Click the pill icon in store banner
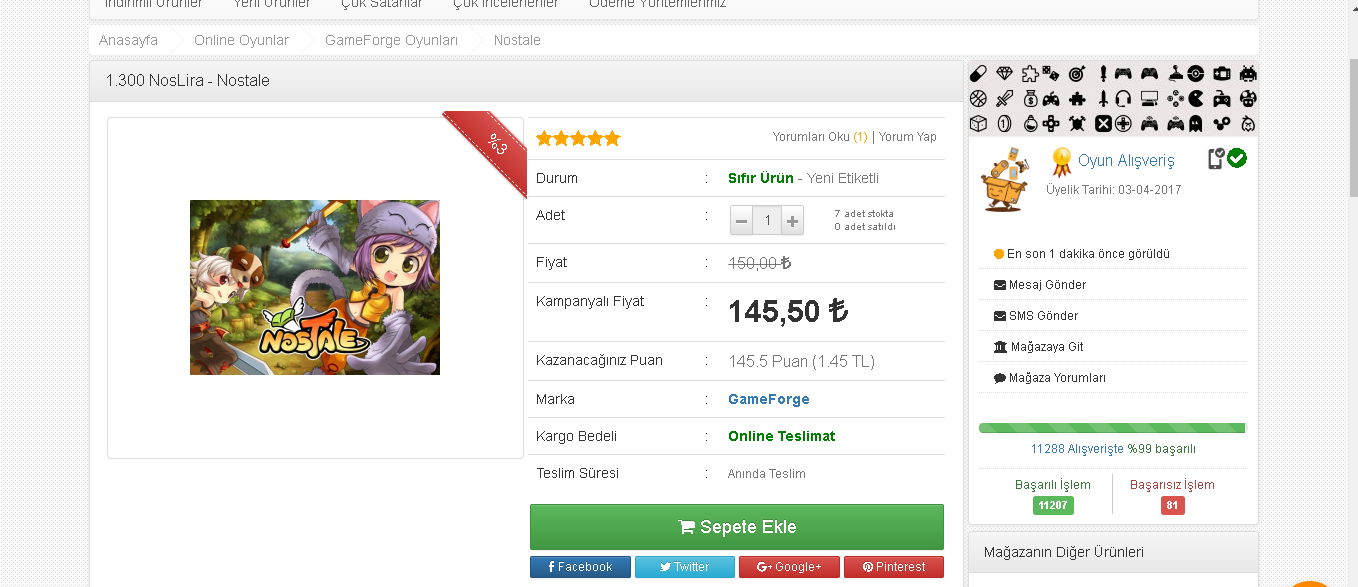Image resolution: width=1358 pixels, height=587 pixels. pyautogui.click(x=978, y=73)
